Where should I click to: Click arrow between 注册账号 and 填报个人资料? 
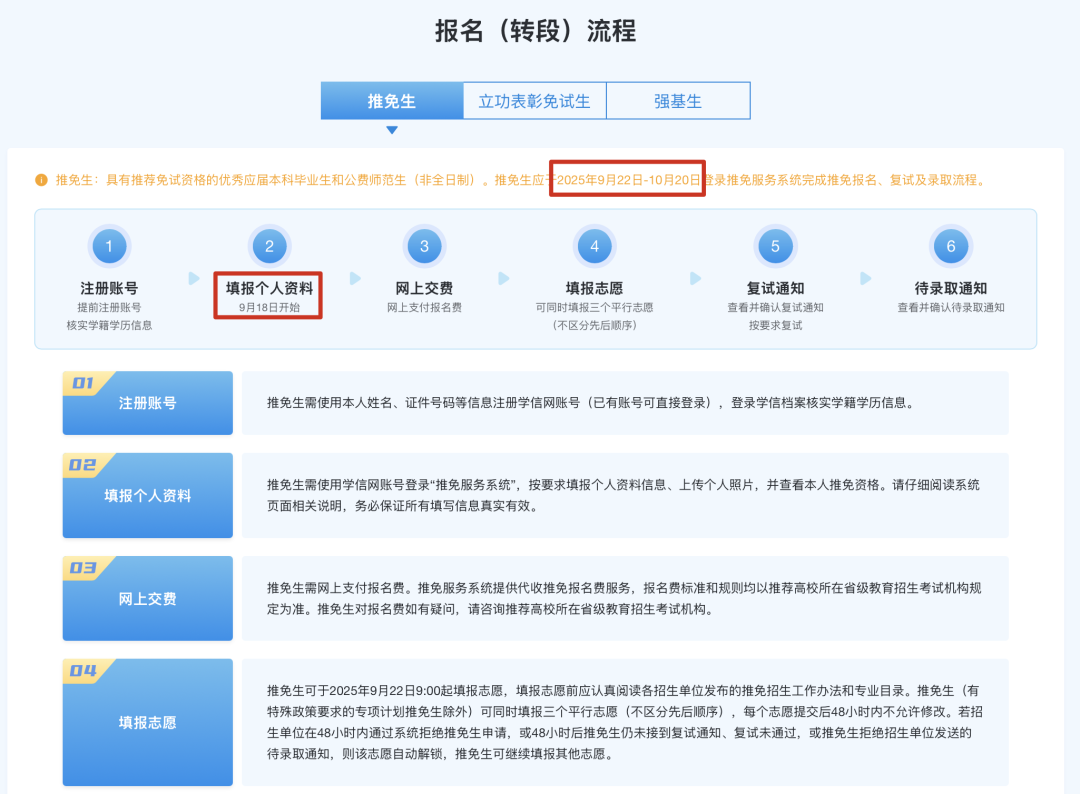(x=194, y=278)
